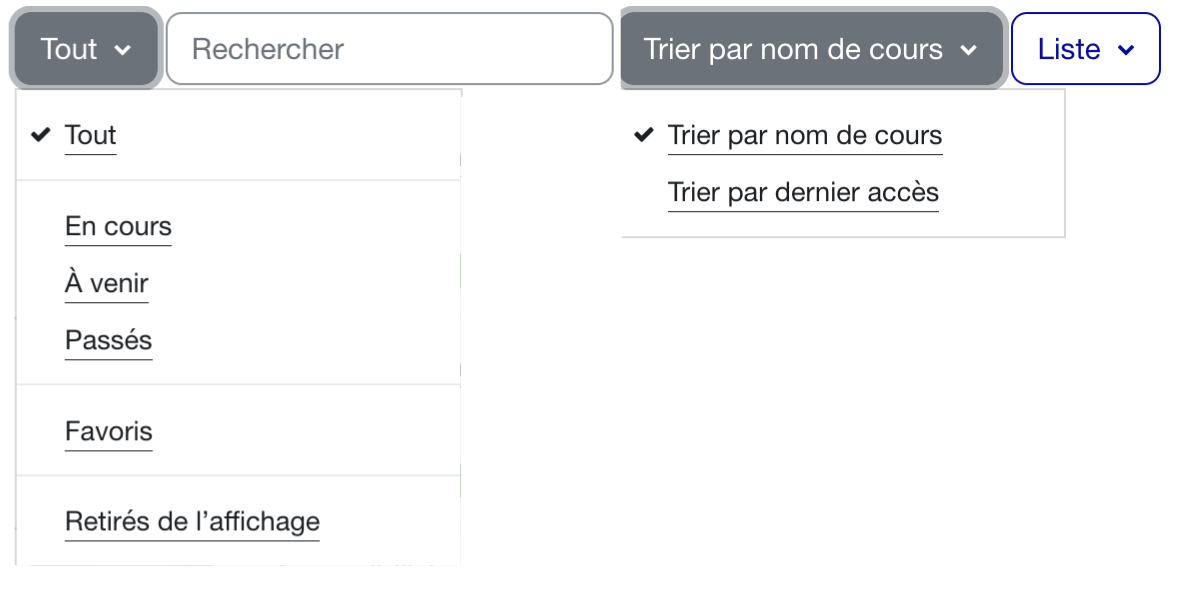Select the Passés filter option
Viewport: 1184px width, 611px height.
[108, 341]
